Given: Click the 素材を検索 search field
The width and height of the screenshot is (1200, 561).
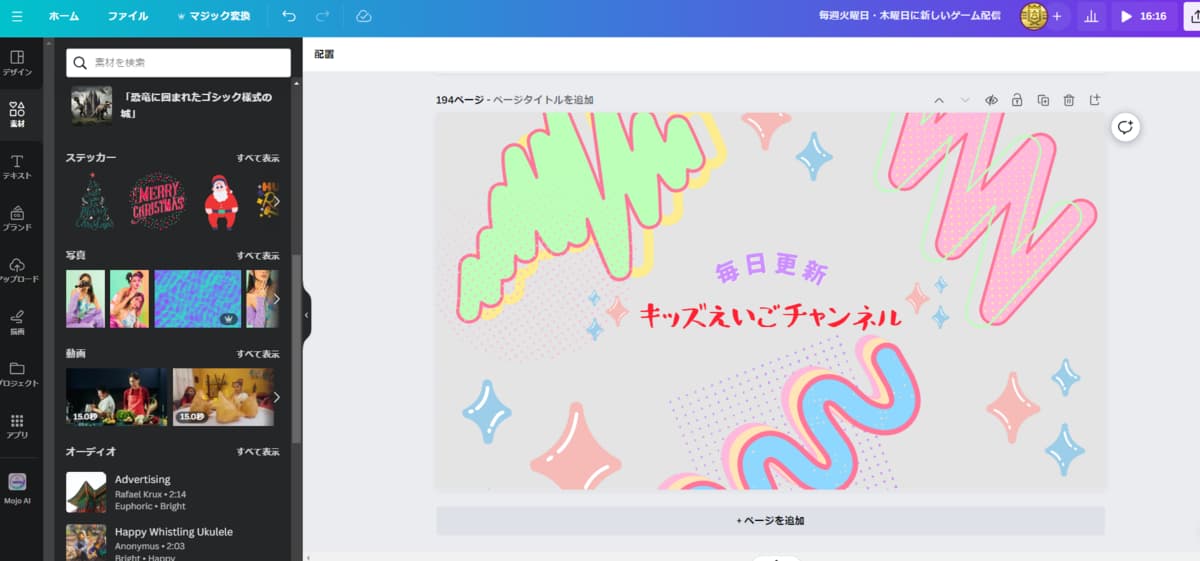Looking at the screenshot, I should (178, 62).
